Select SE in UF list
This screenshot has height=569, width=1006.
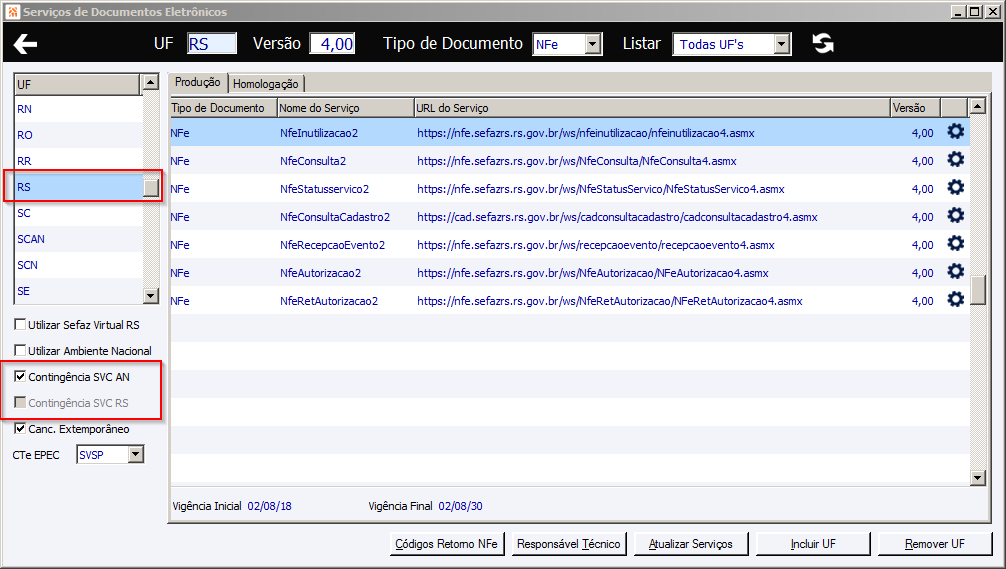click(x=78, y=291)
